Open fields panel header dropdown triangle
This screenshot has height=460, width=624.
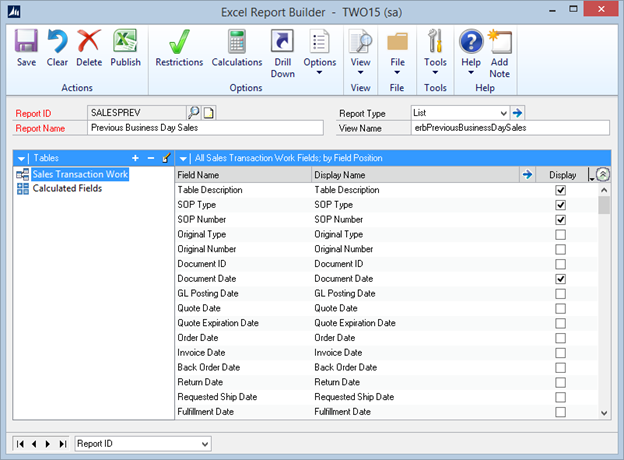183,159
